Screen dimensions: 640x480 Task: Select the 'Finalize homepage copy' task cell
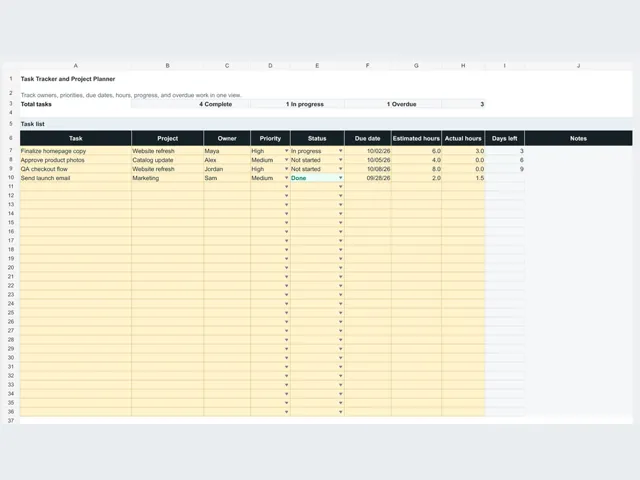click(76, 151)
